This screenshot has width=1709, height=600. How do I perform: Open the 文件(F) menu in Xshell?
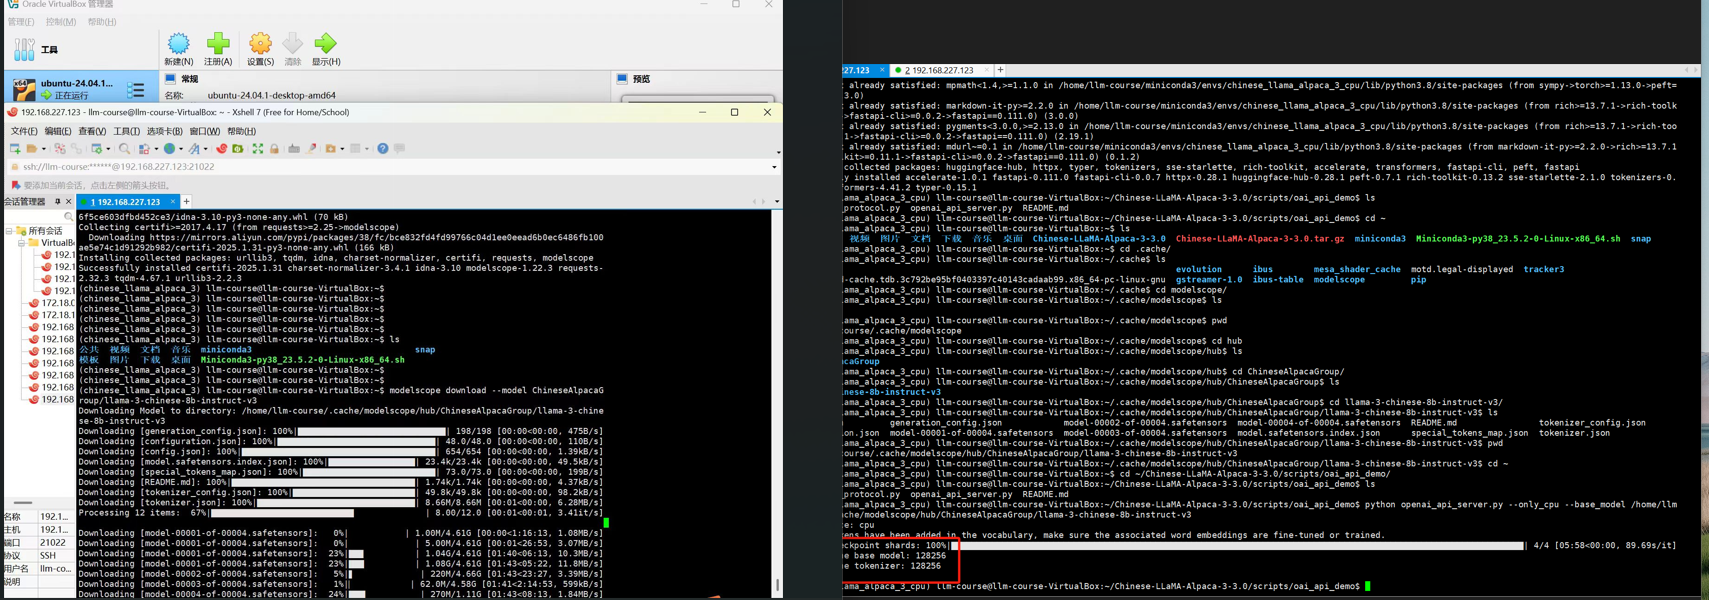coord(23,131)
